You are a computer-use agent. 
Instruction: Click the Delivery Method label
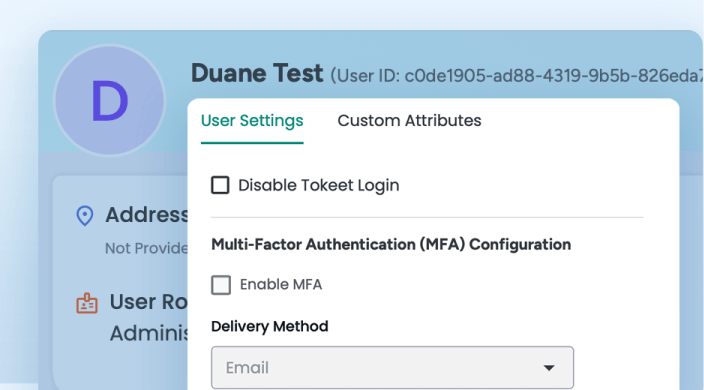(269, 326)
